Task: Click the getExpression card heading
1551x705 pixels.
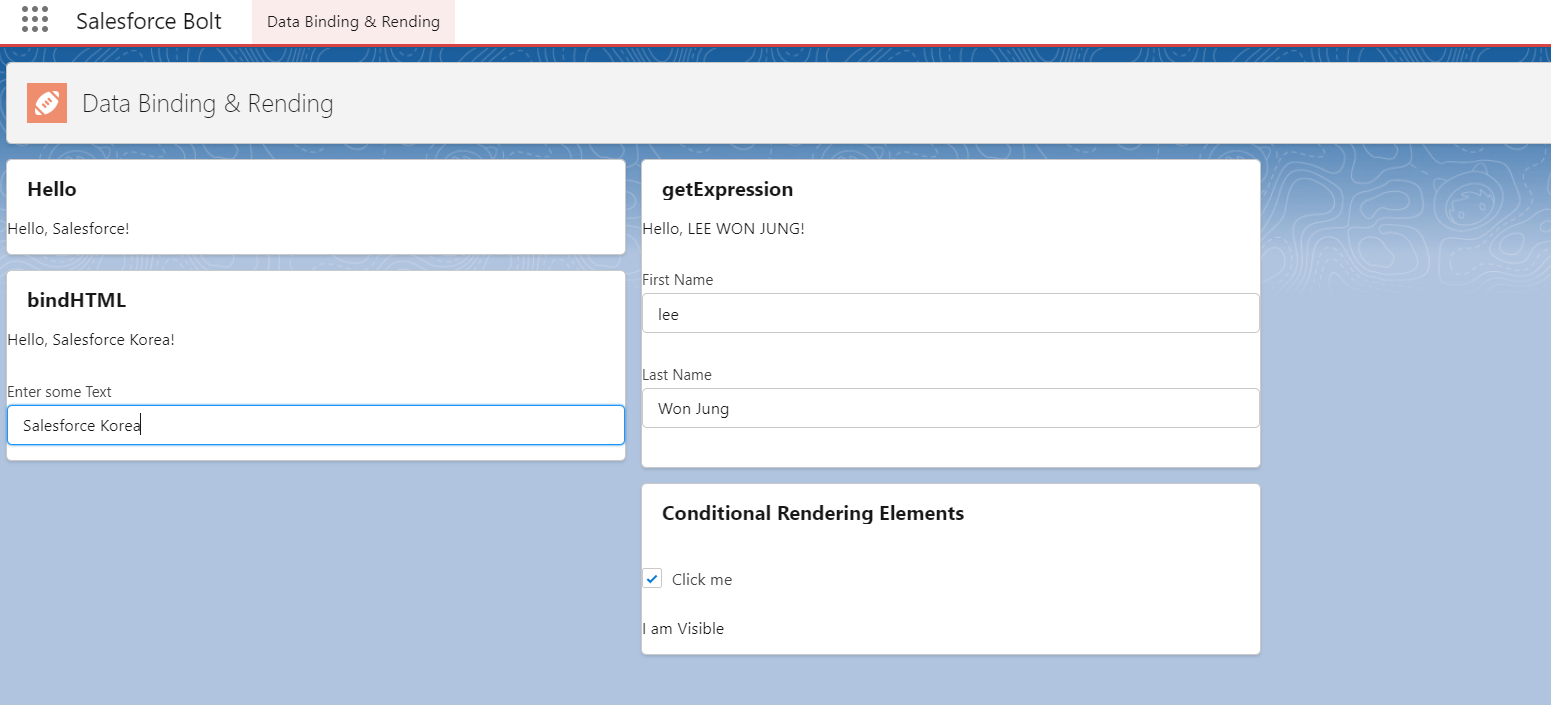Action: pos(727,189)
